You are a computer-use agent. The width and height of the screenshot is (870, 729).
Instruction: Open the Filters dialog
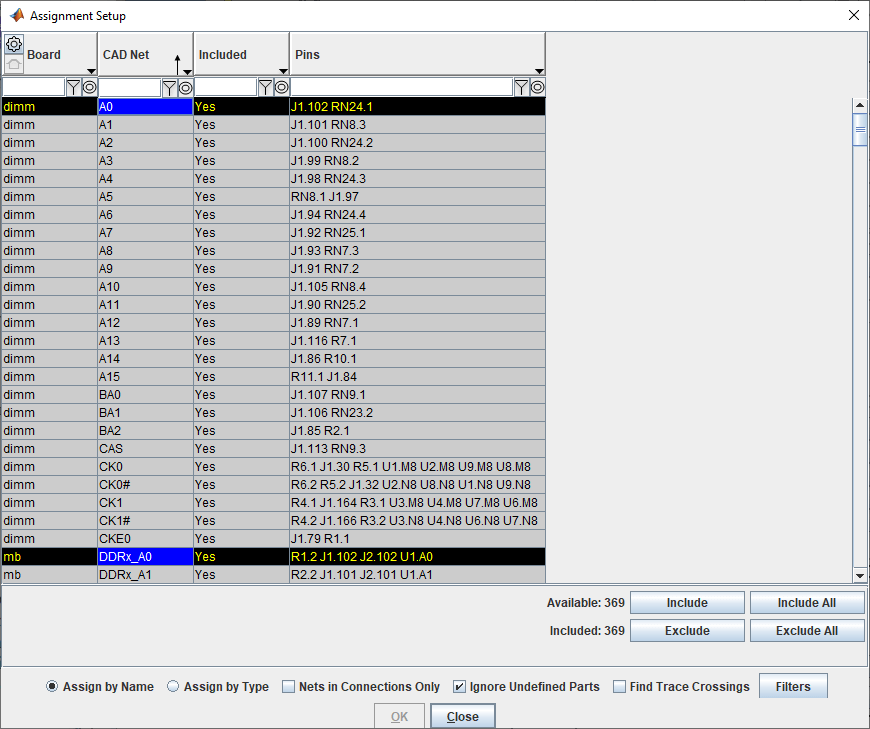[793, 687]
